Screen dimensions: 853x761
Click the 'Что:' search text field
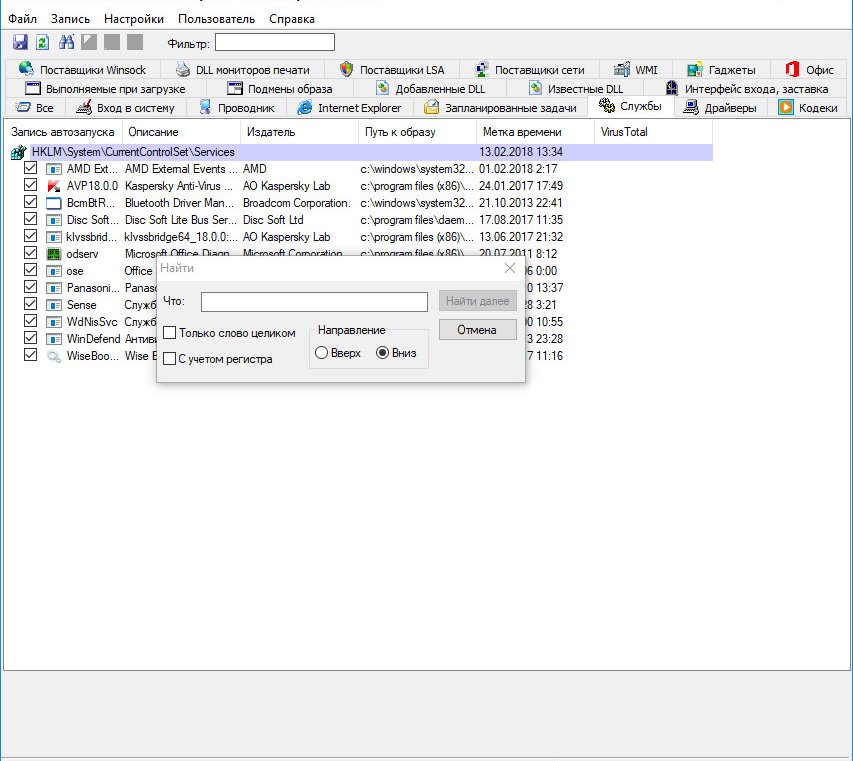(x=314, y=302)
